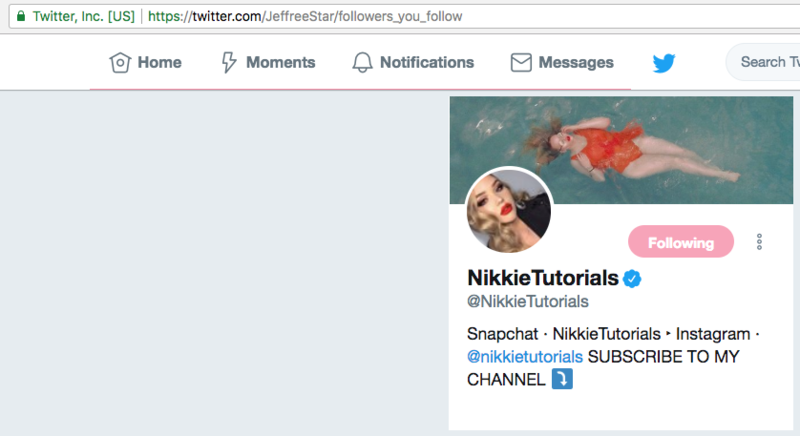This screenshot has width=800, height=436.
Task: Toggle the pink Following button
Action: point(680,242)
